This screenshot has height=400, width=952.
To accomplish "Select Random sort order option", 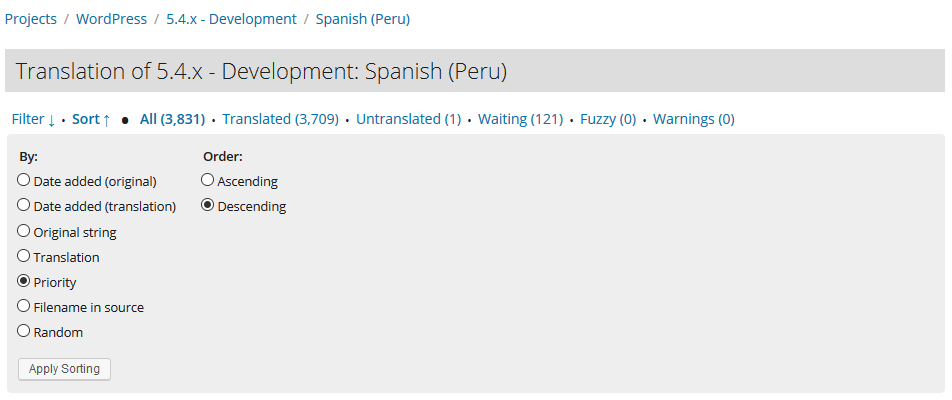I will [24, 332].
